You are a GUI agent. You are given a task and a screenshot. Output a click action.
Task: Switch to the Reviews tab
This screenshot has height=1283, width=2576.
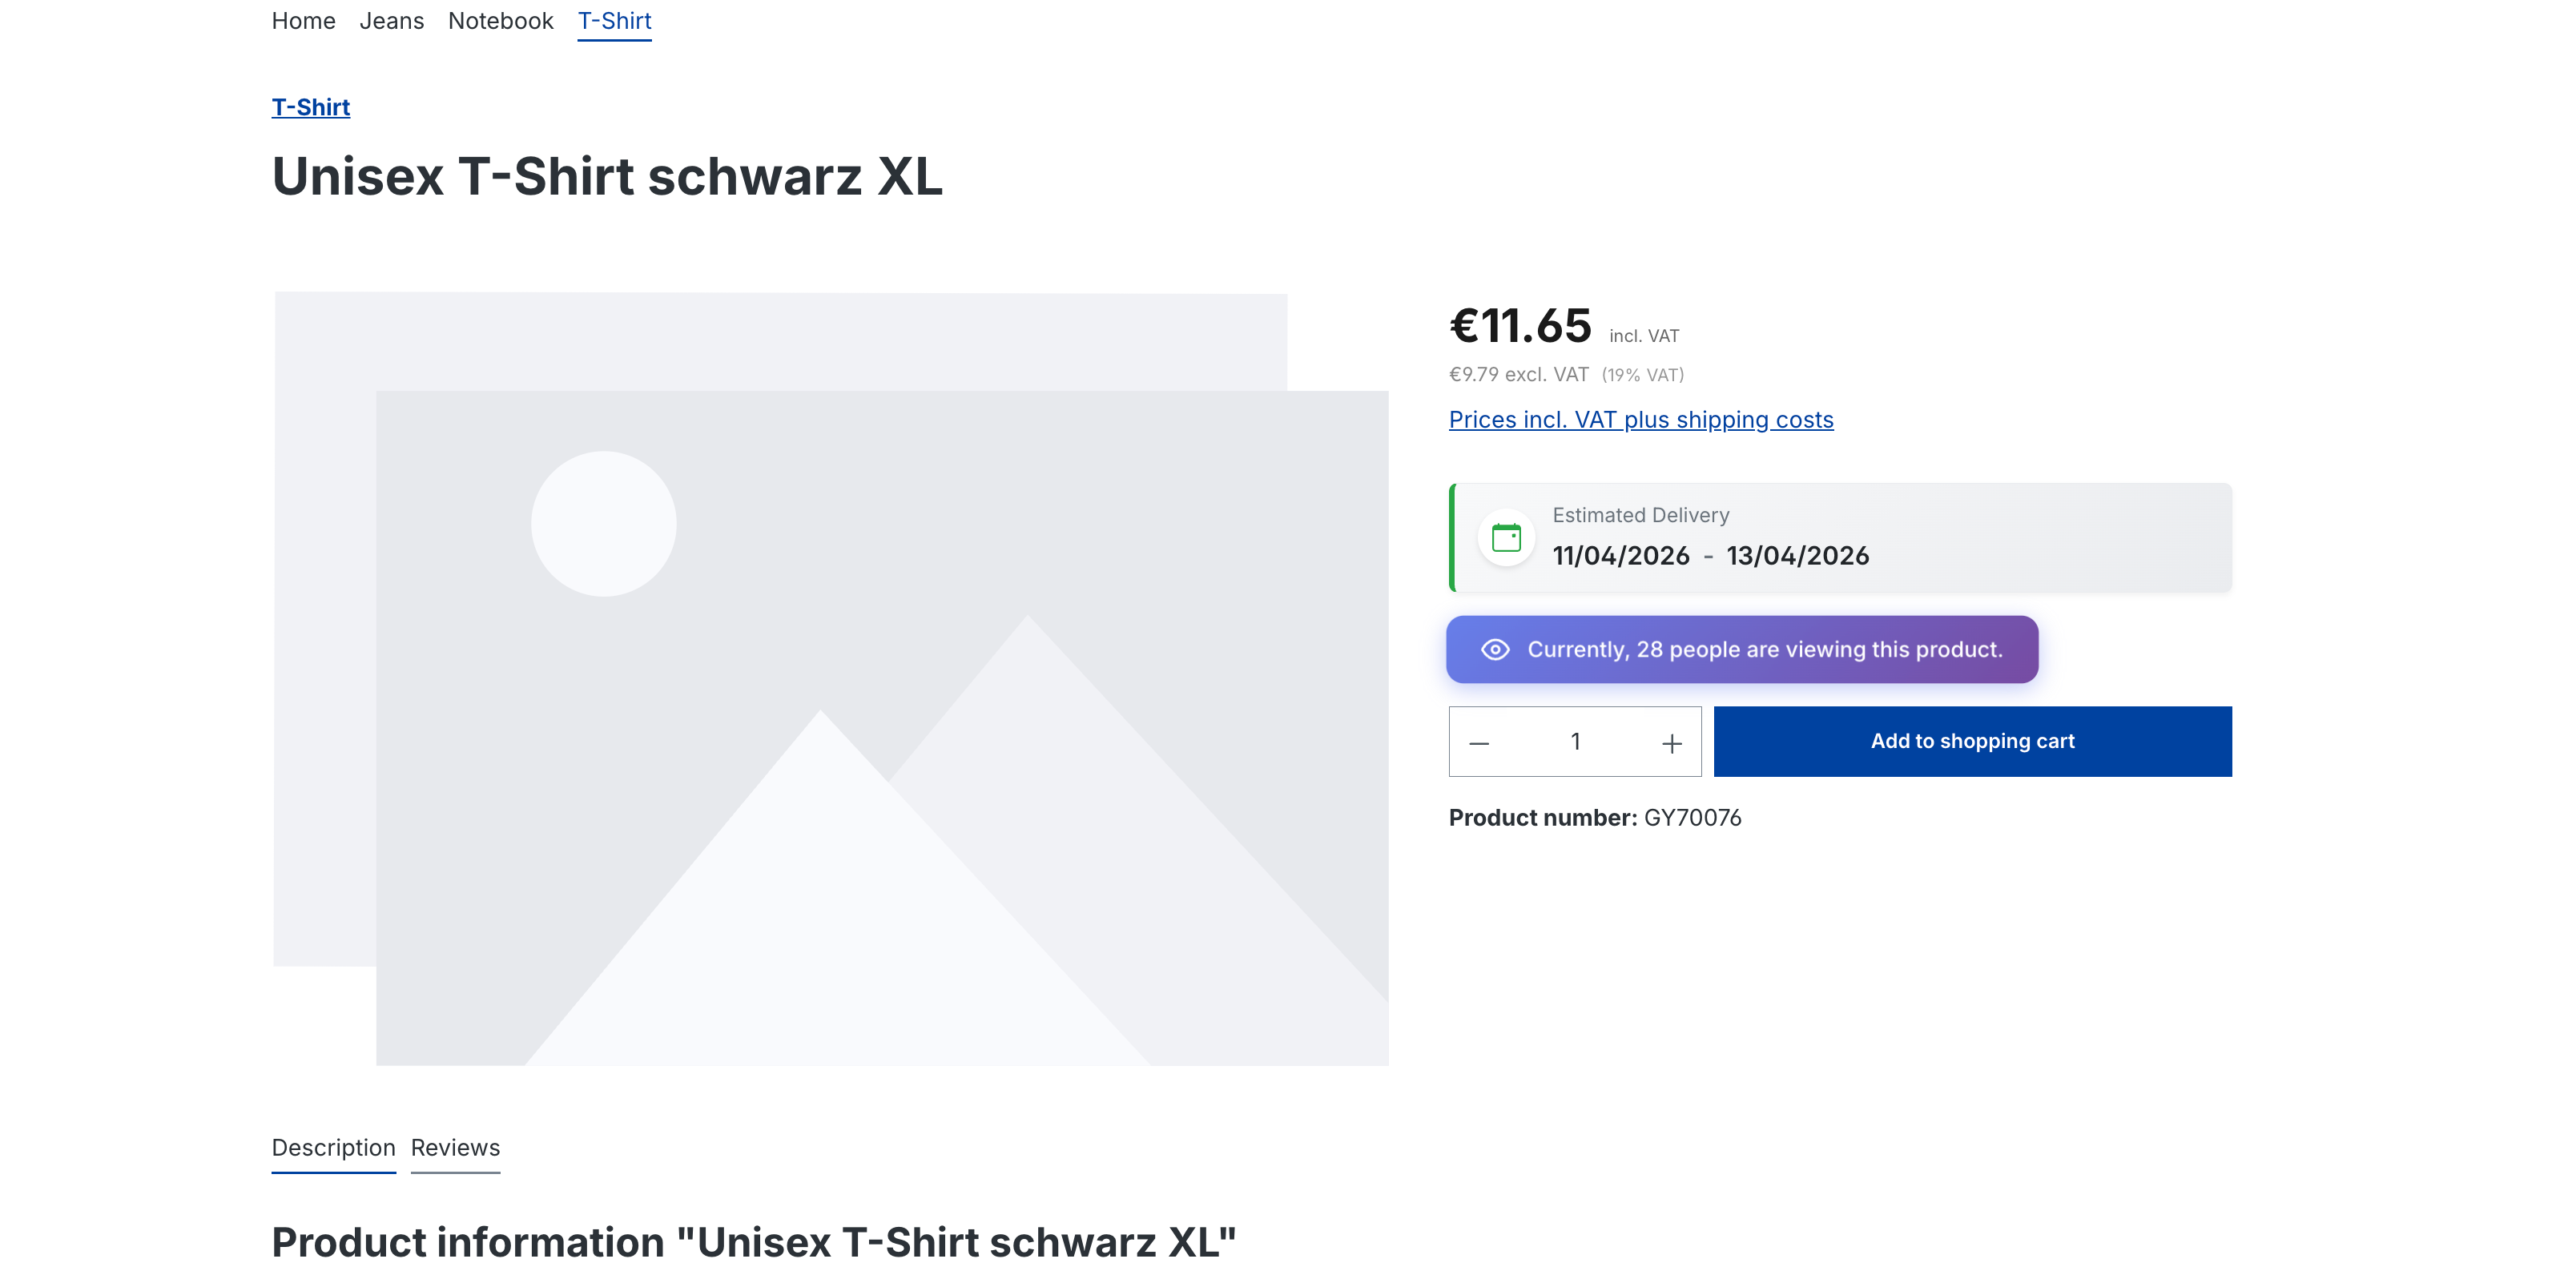point(455,1148)
